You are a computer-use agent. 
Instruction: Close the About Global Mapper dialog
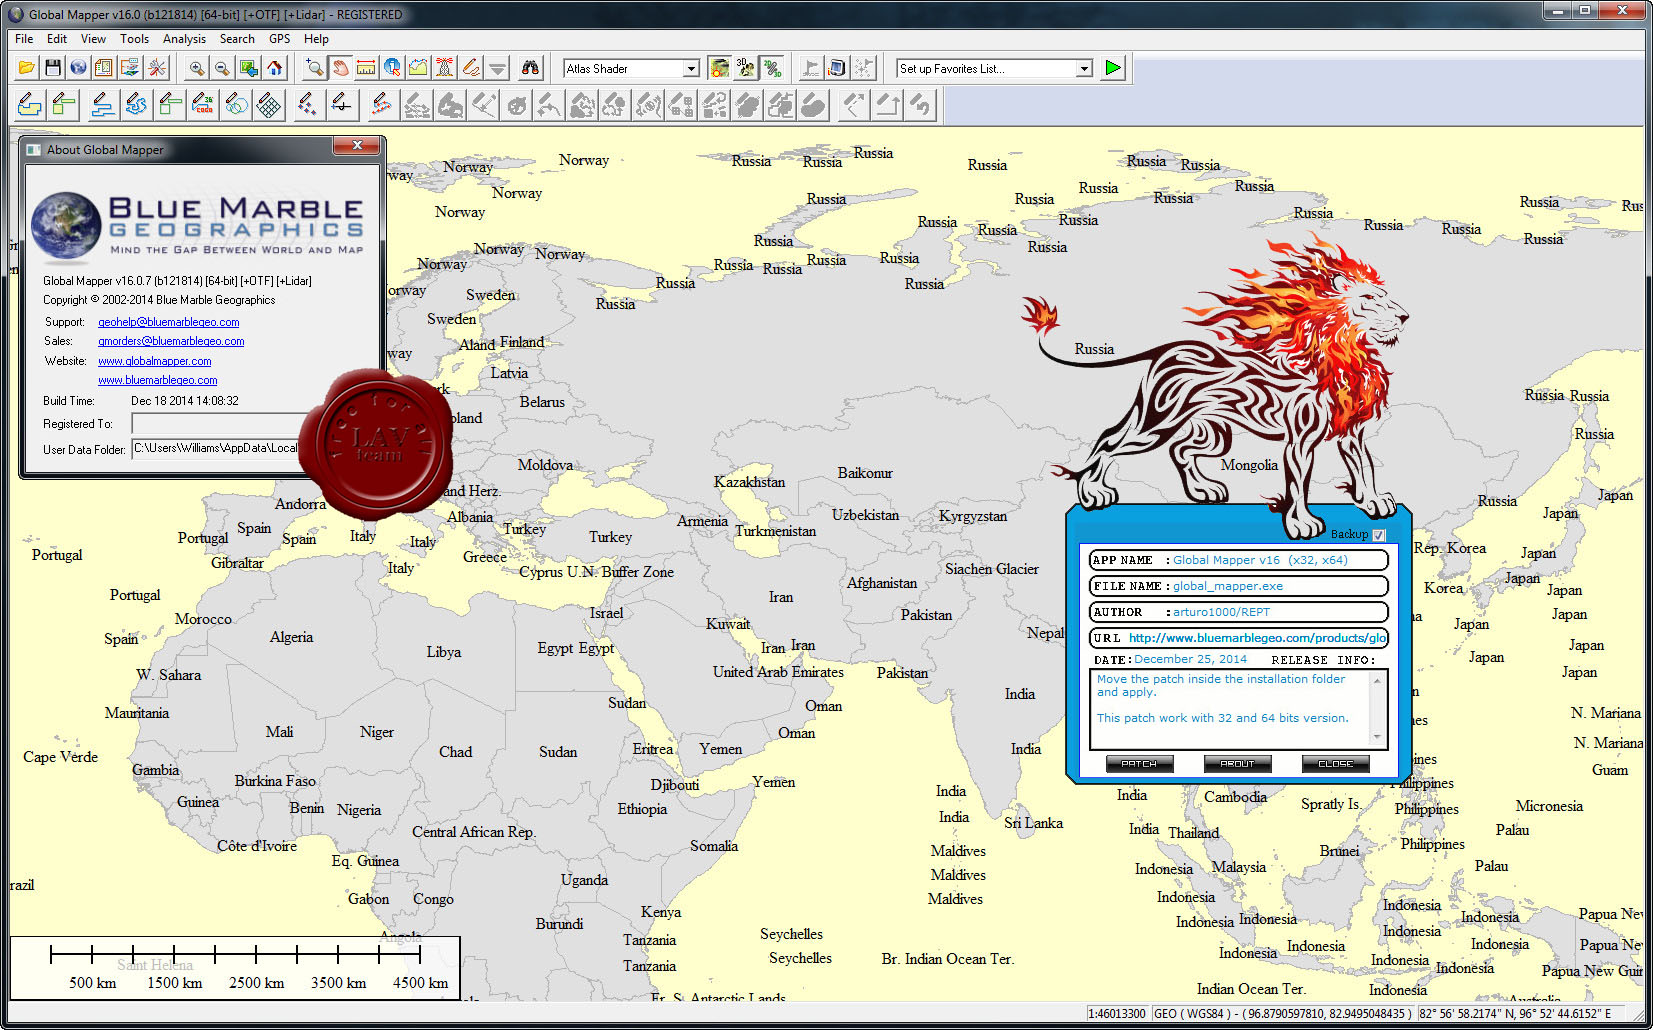tap(356, 146)
